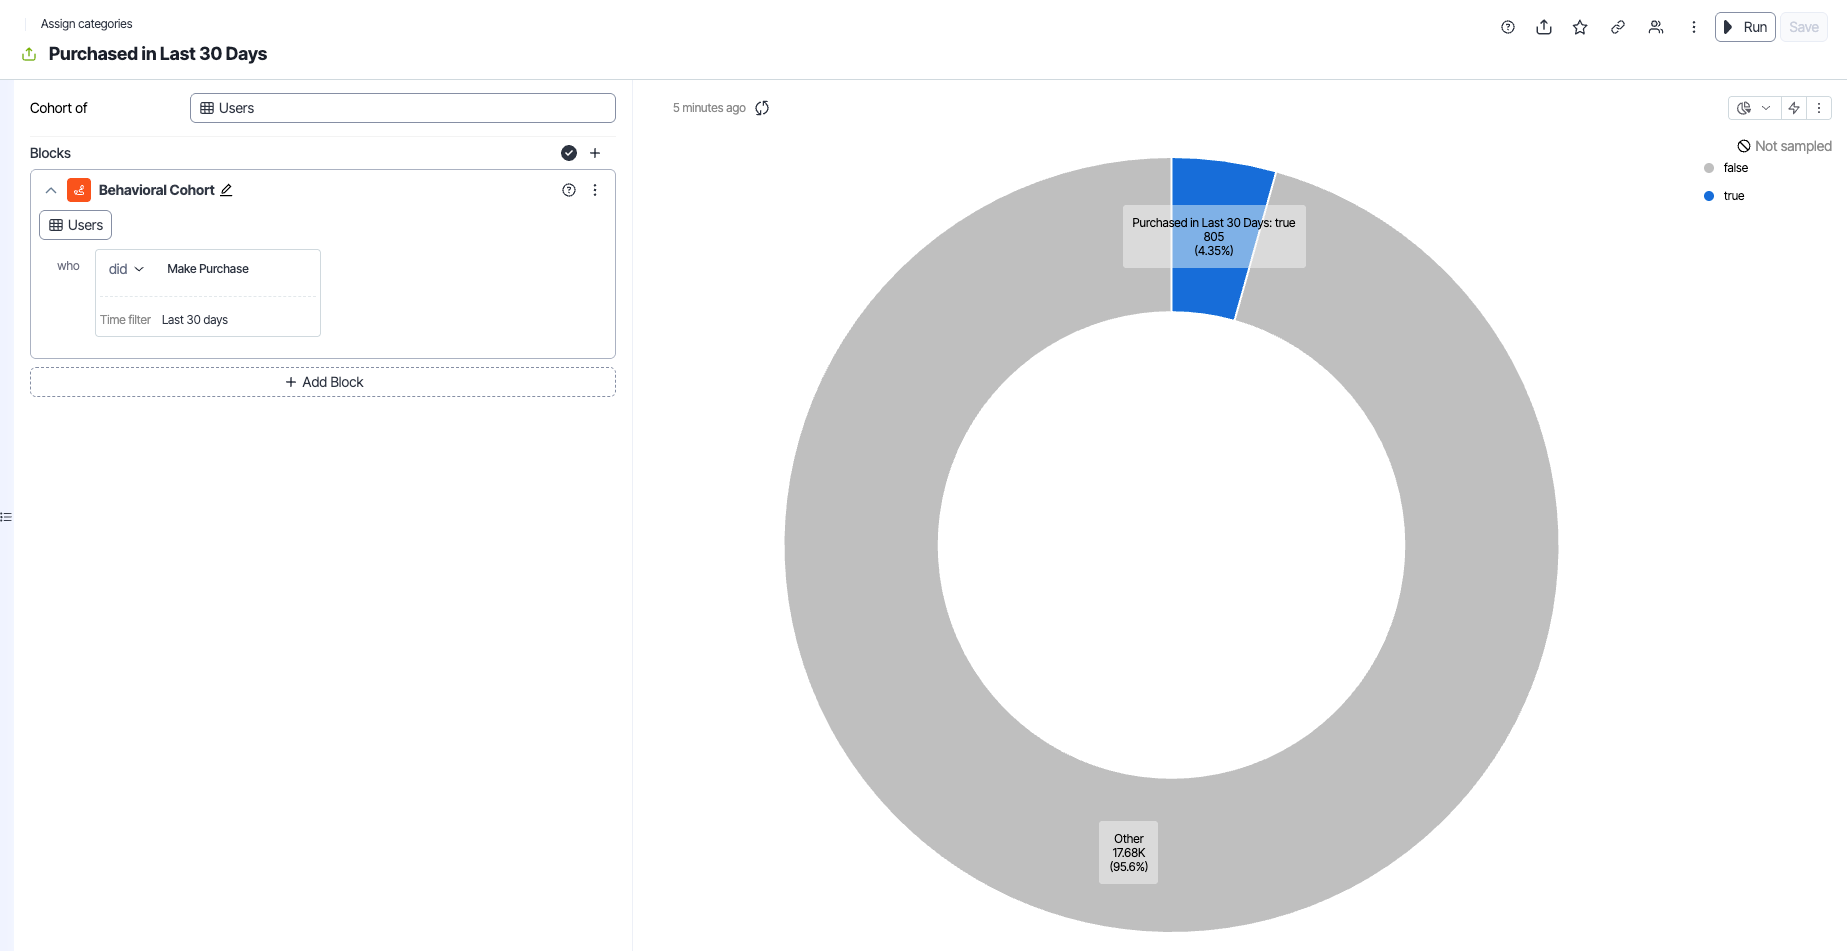Open the Behavioral Cohort three-dot menu

click(x=595, y=190)
